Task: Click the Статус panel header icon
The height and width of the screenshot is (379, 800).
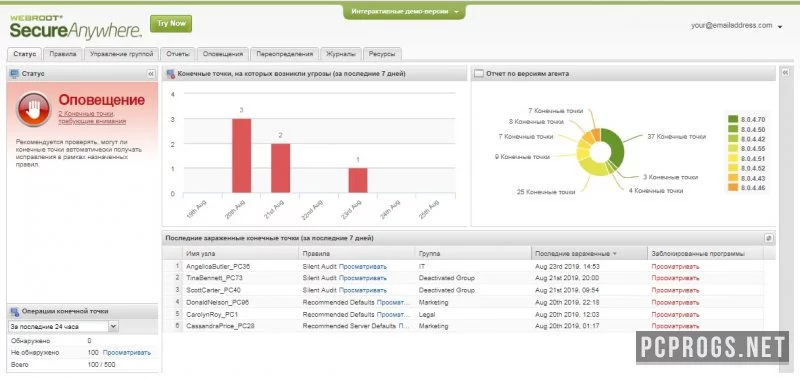Action: [14, 74]
